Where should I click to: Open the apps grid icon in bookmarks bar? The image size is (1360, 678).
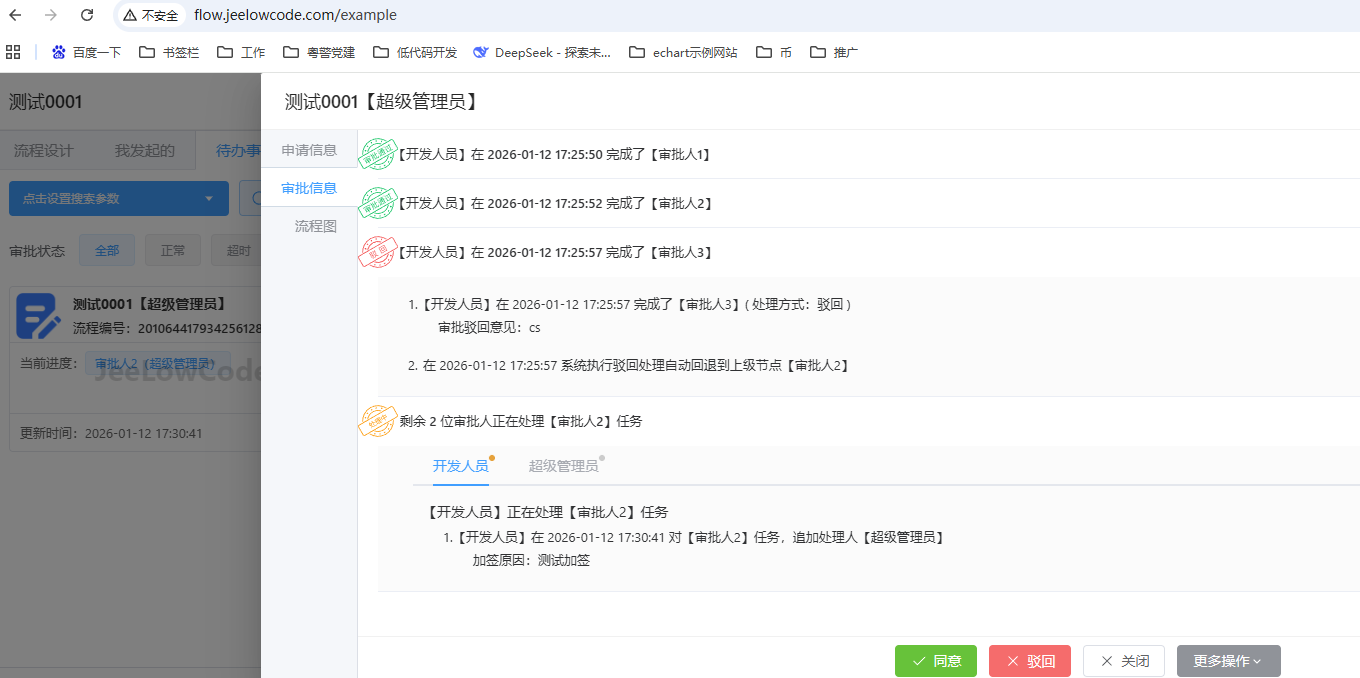[13, 52]
